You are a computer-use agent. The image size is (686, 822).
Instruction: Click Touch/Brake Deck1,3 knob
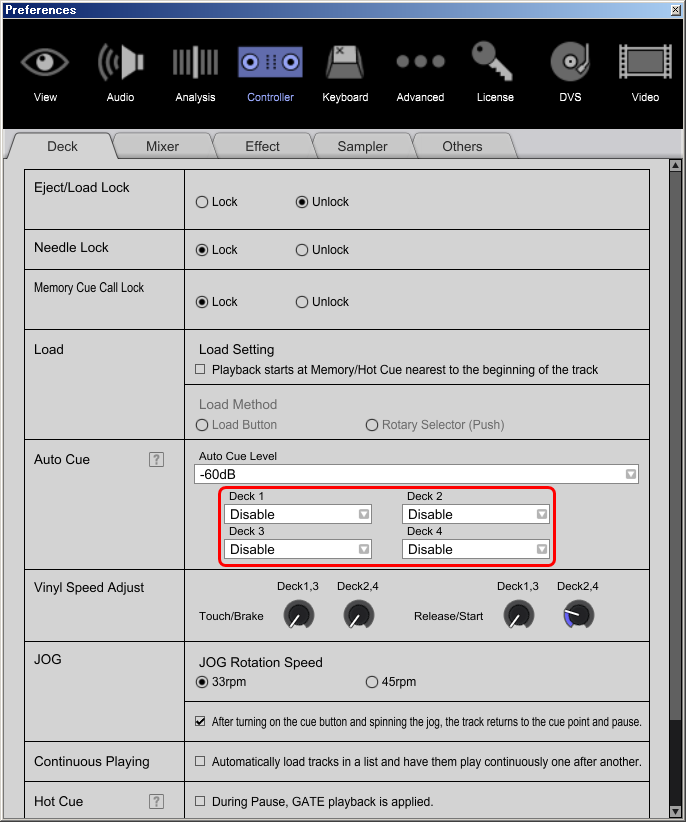(x=299, y=615)
